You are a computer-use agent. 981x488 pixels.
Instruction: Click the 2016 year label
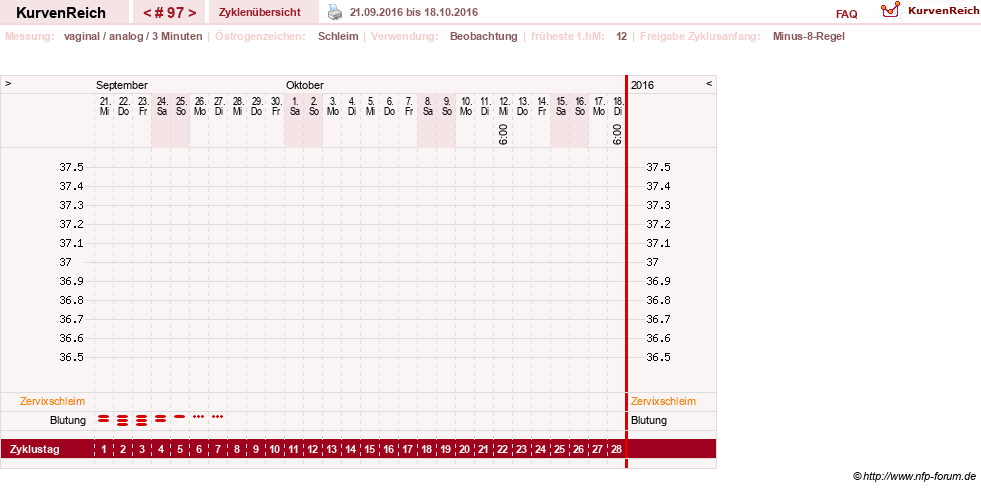tap(643, 85)
